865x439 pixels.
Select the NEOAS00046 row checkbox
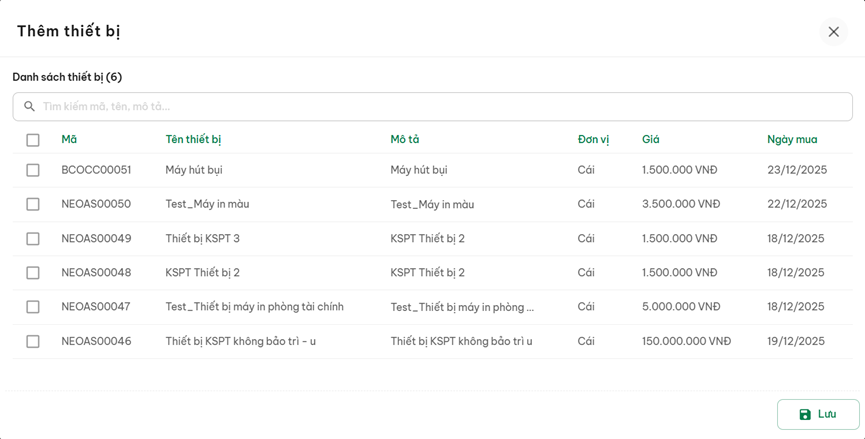(x=33, y=342)
